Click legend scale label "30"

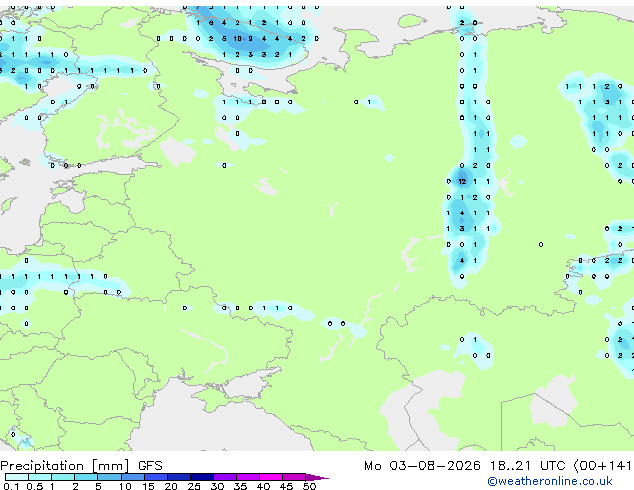point(217,486)
